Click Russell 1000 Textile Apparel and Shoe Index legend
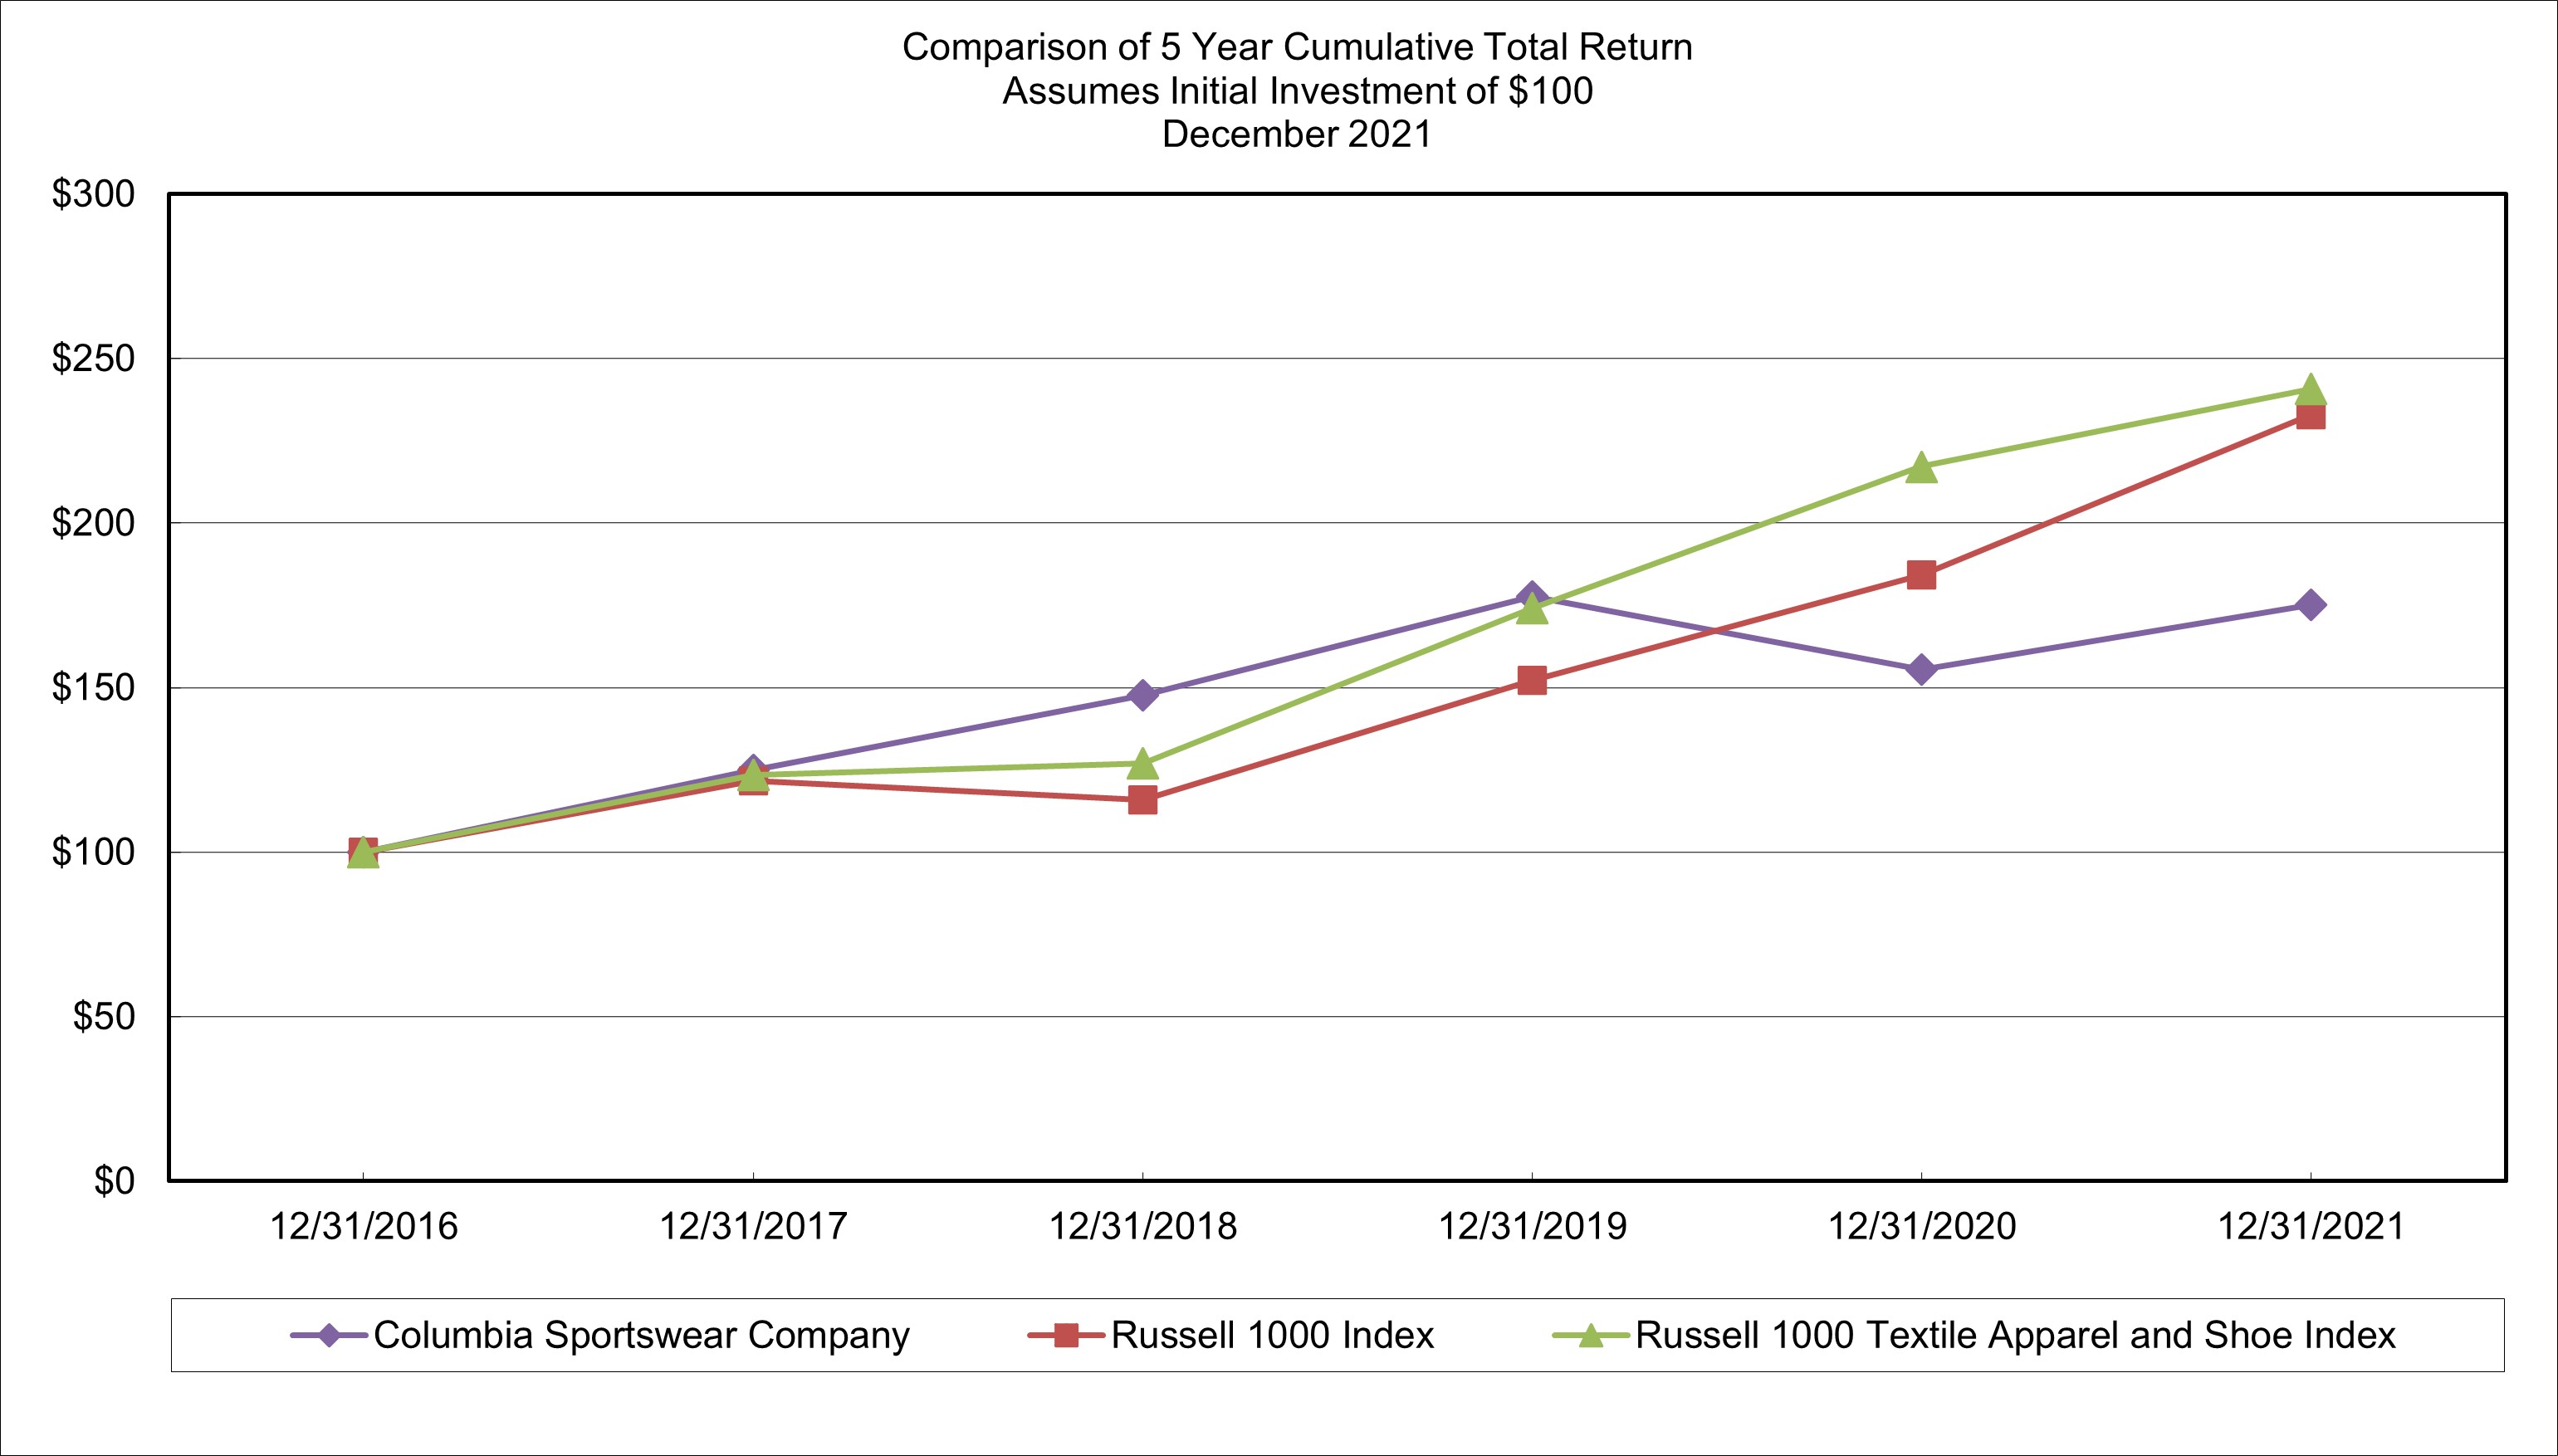The width and height of the screenshot is (2558, 1456). coord(1974,1335)
